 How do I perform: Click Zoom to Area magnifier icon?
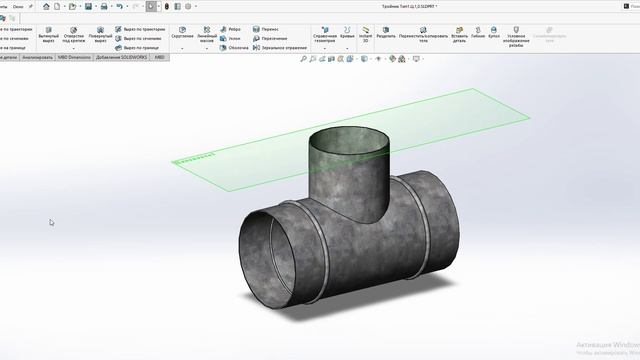coord(313,59)
